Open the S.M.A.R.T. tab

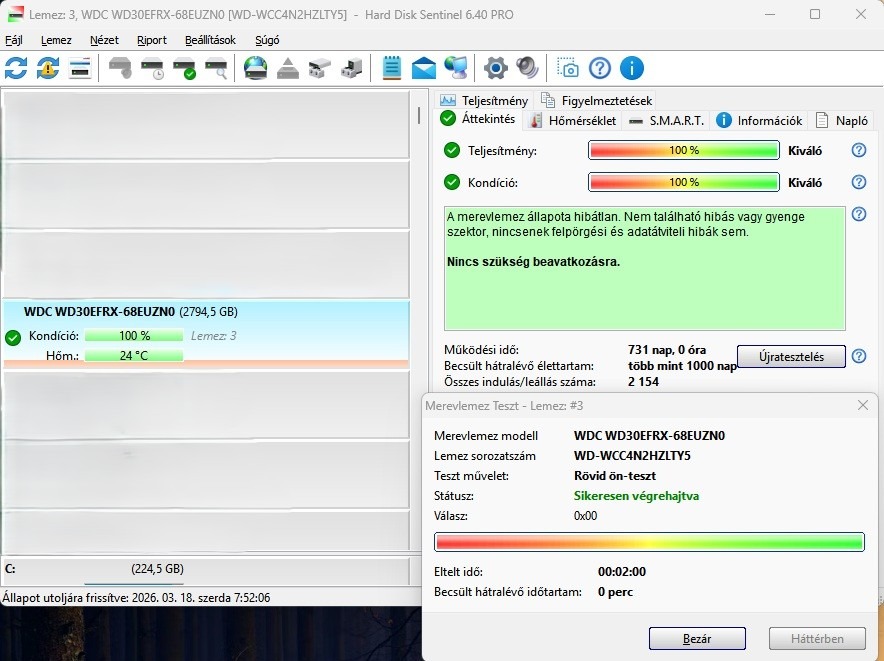(x=666, y=120)
